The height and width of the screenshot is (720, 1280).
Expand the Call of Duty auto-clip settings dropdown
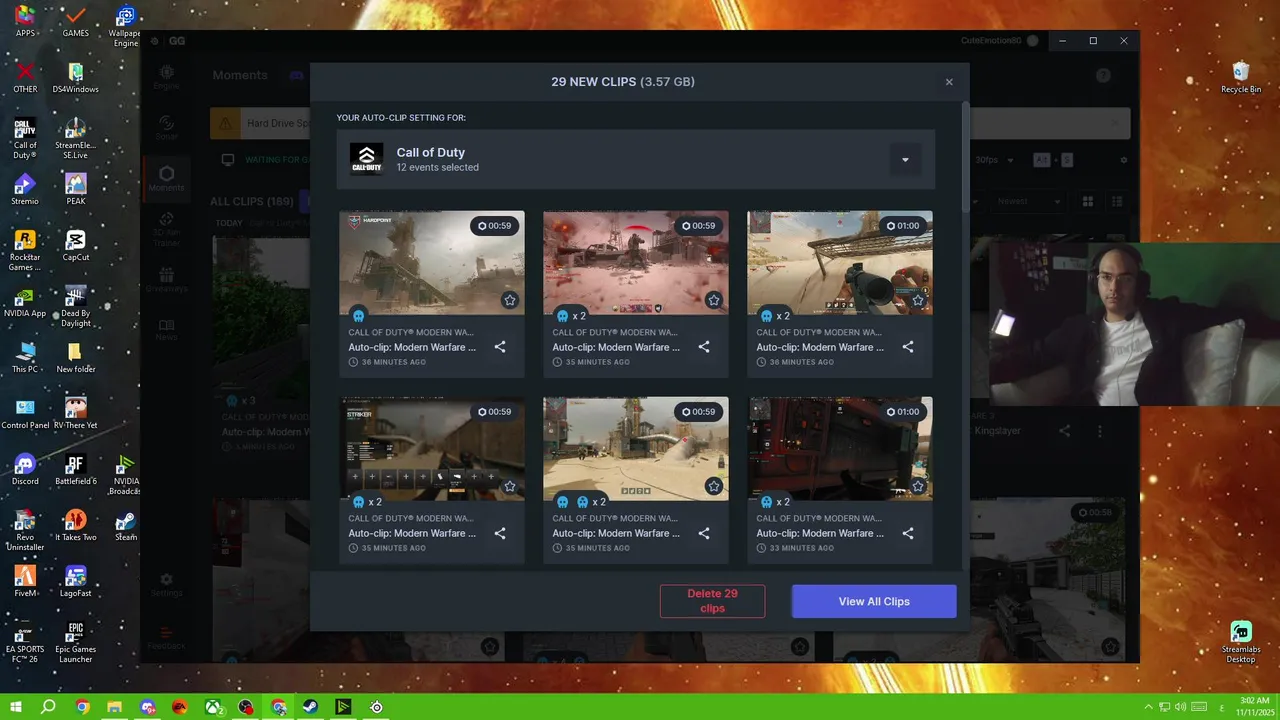click(x=905, y=160)
